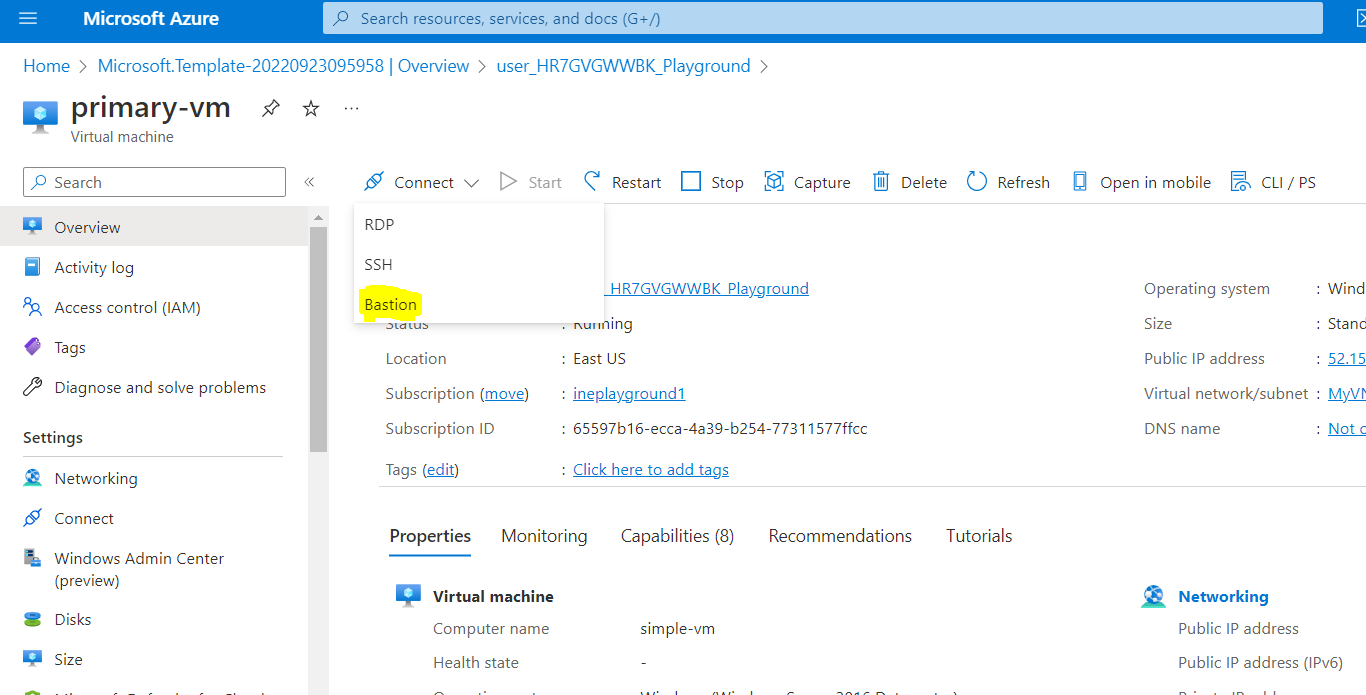Screen dimensions: 1366x695
Task: Restart the virtual machine
Action: pos(622,182)
